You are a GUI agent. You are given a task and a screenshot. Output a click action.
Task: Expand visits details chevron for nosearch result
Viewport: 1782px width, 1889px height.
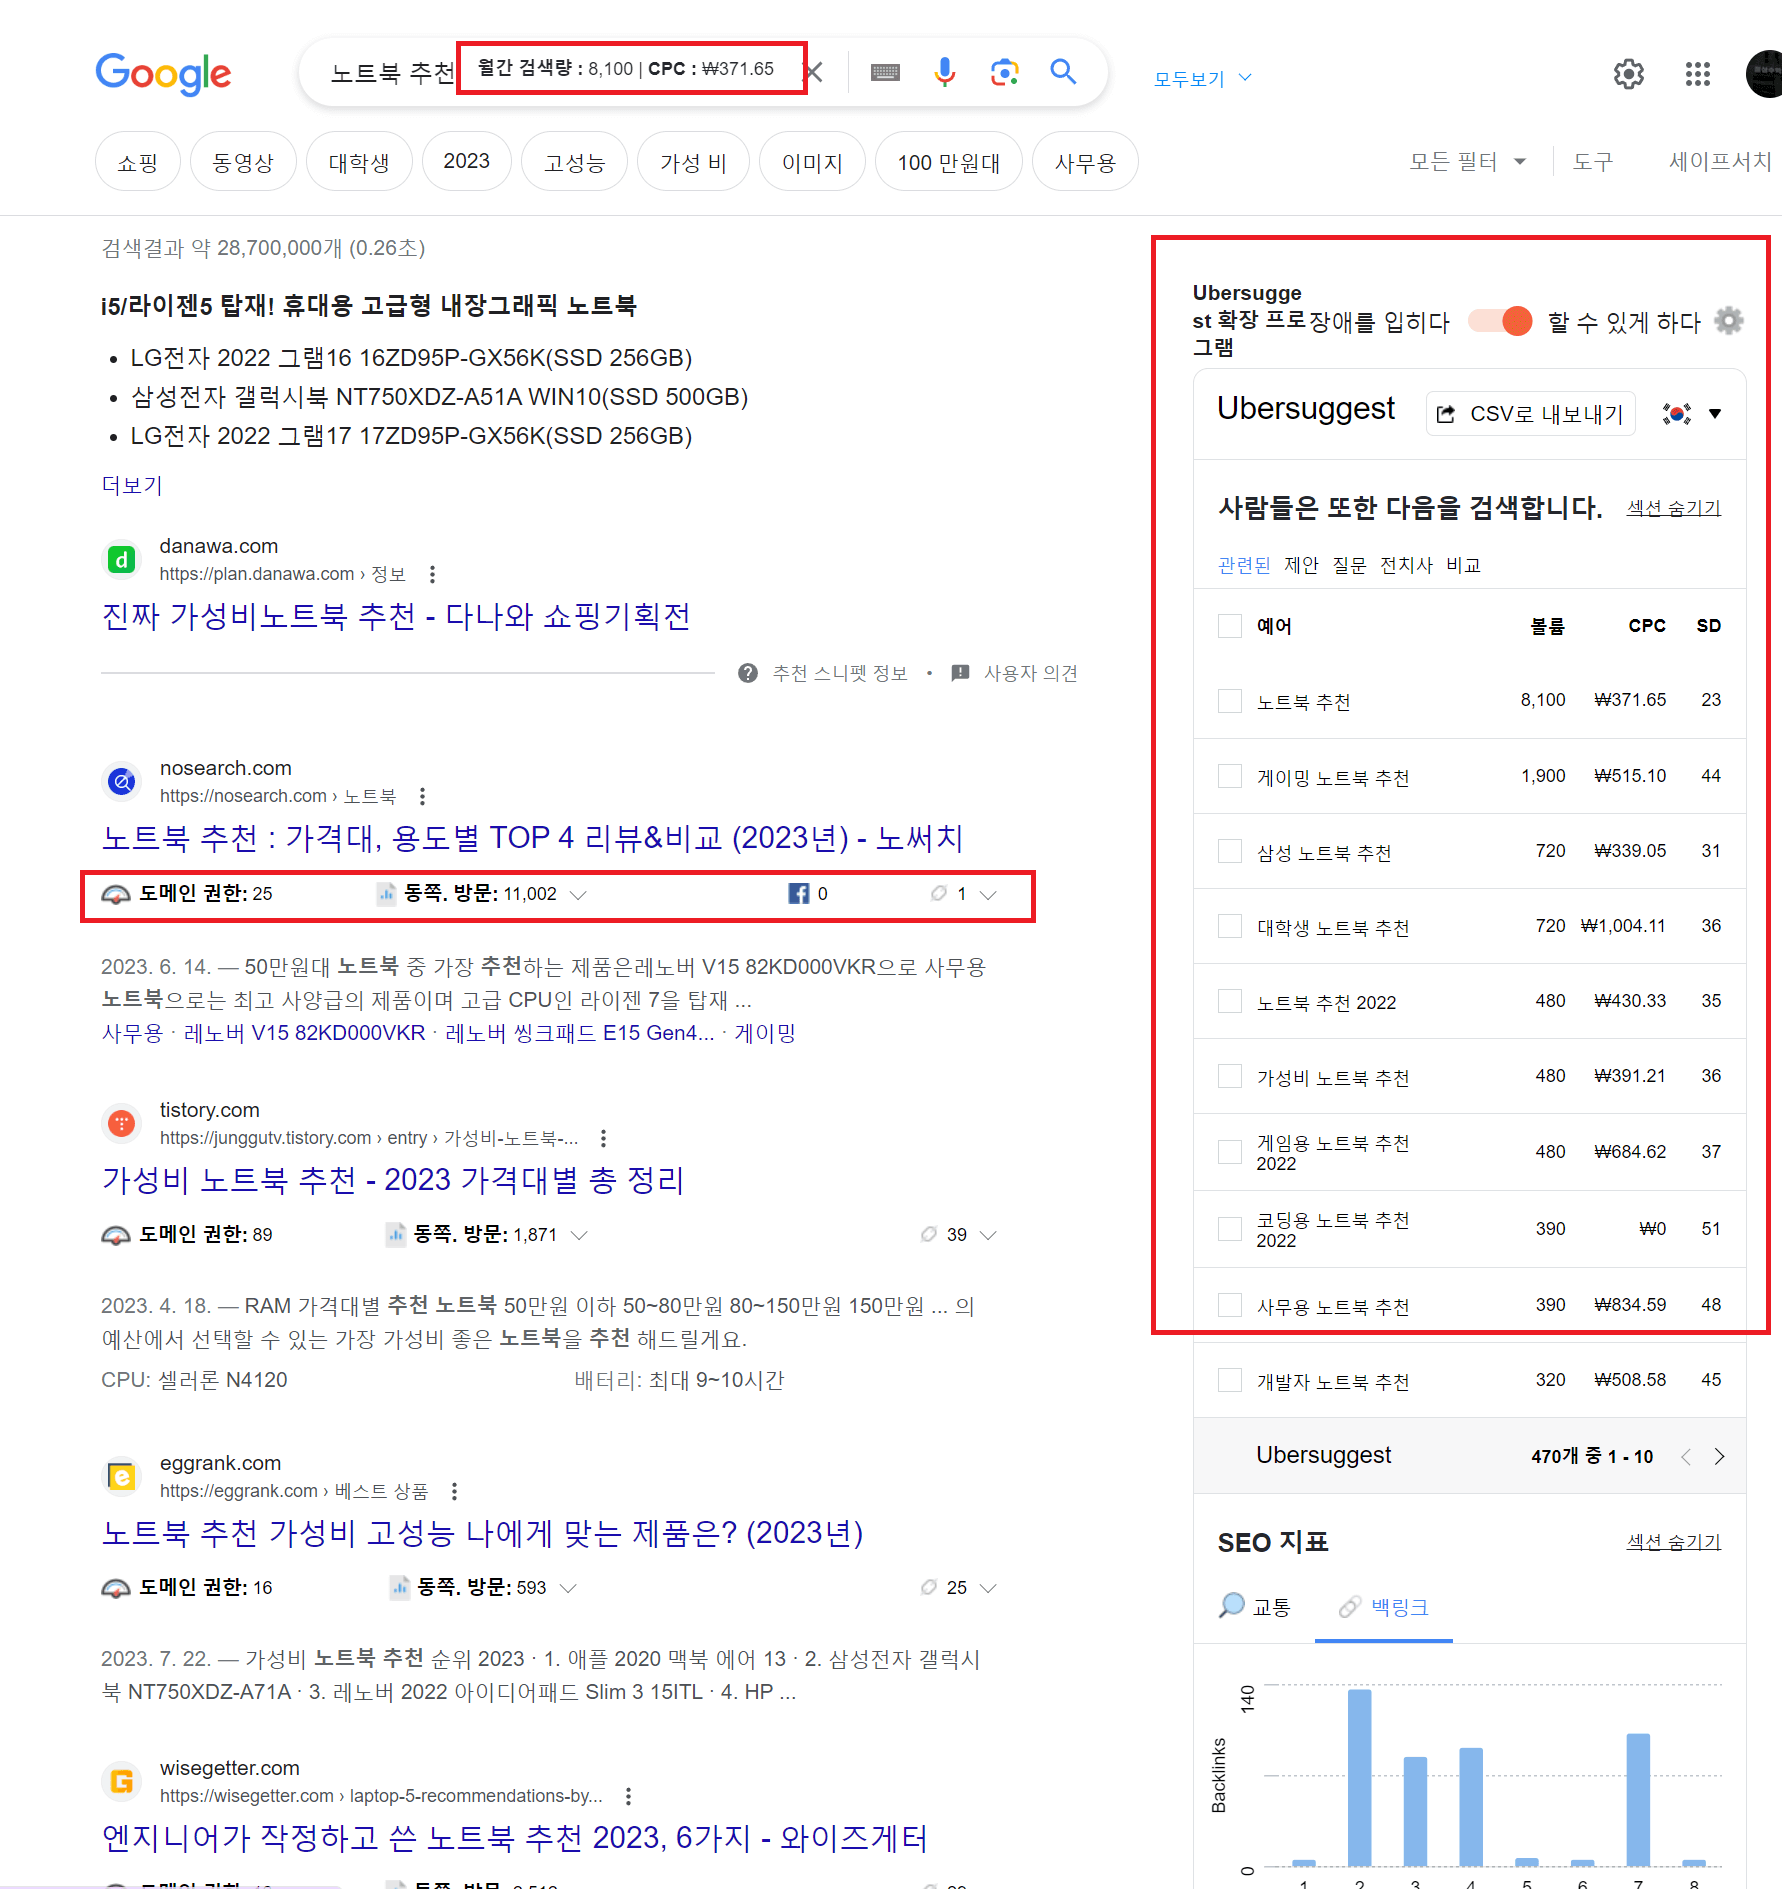tap(578, 894)
